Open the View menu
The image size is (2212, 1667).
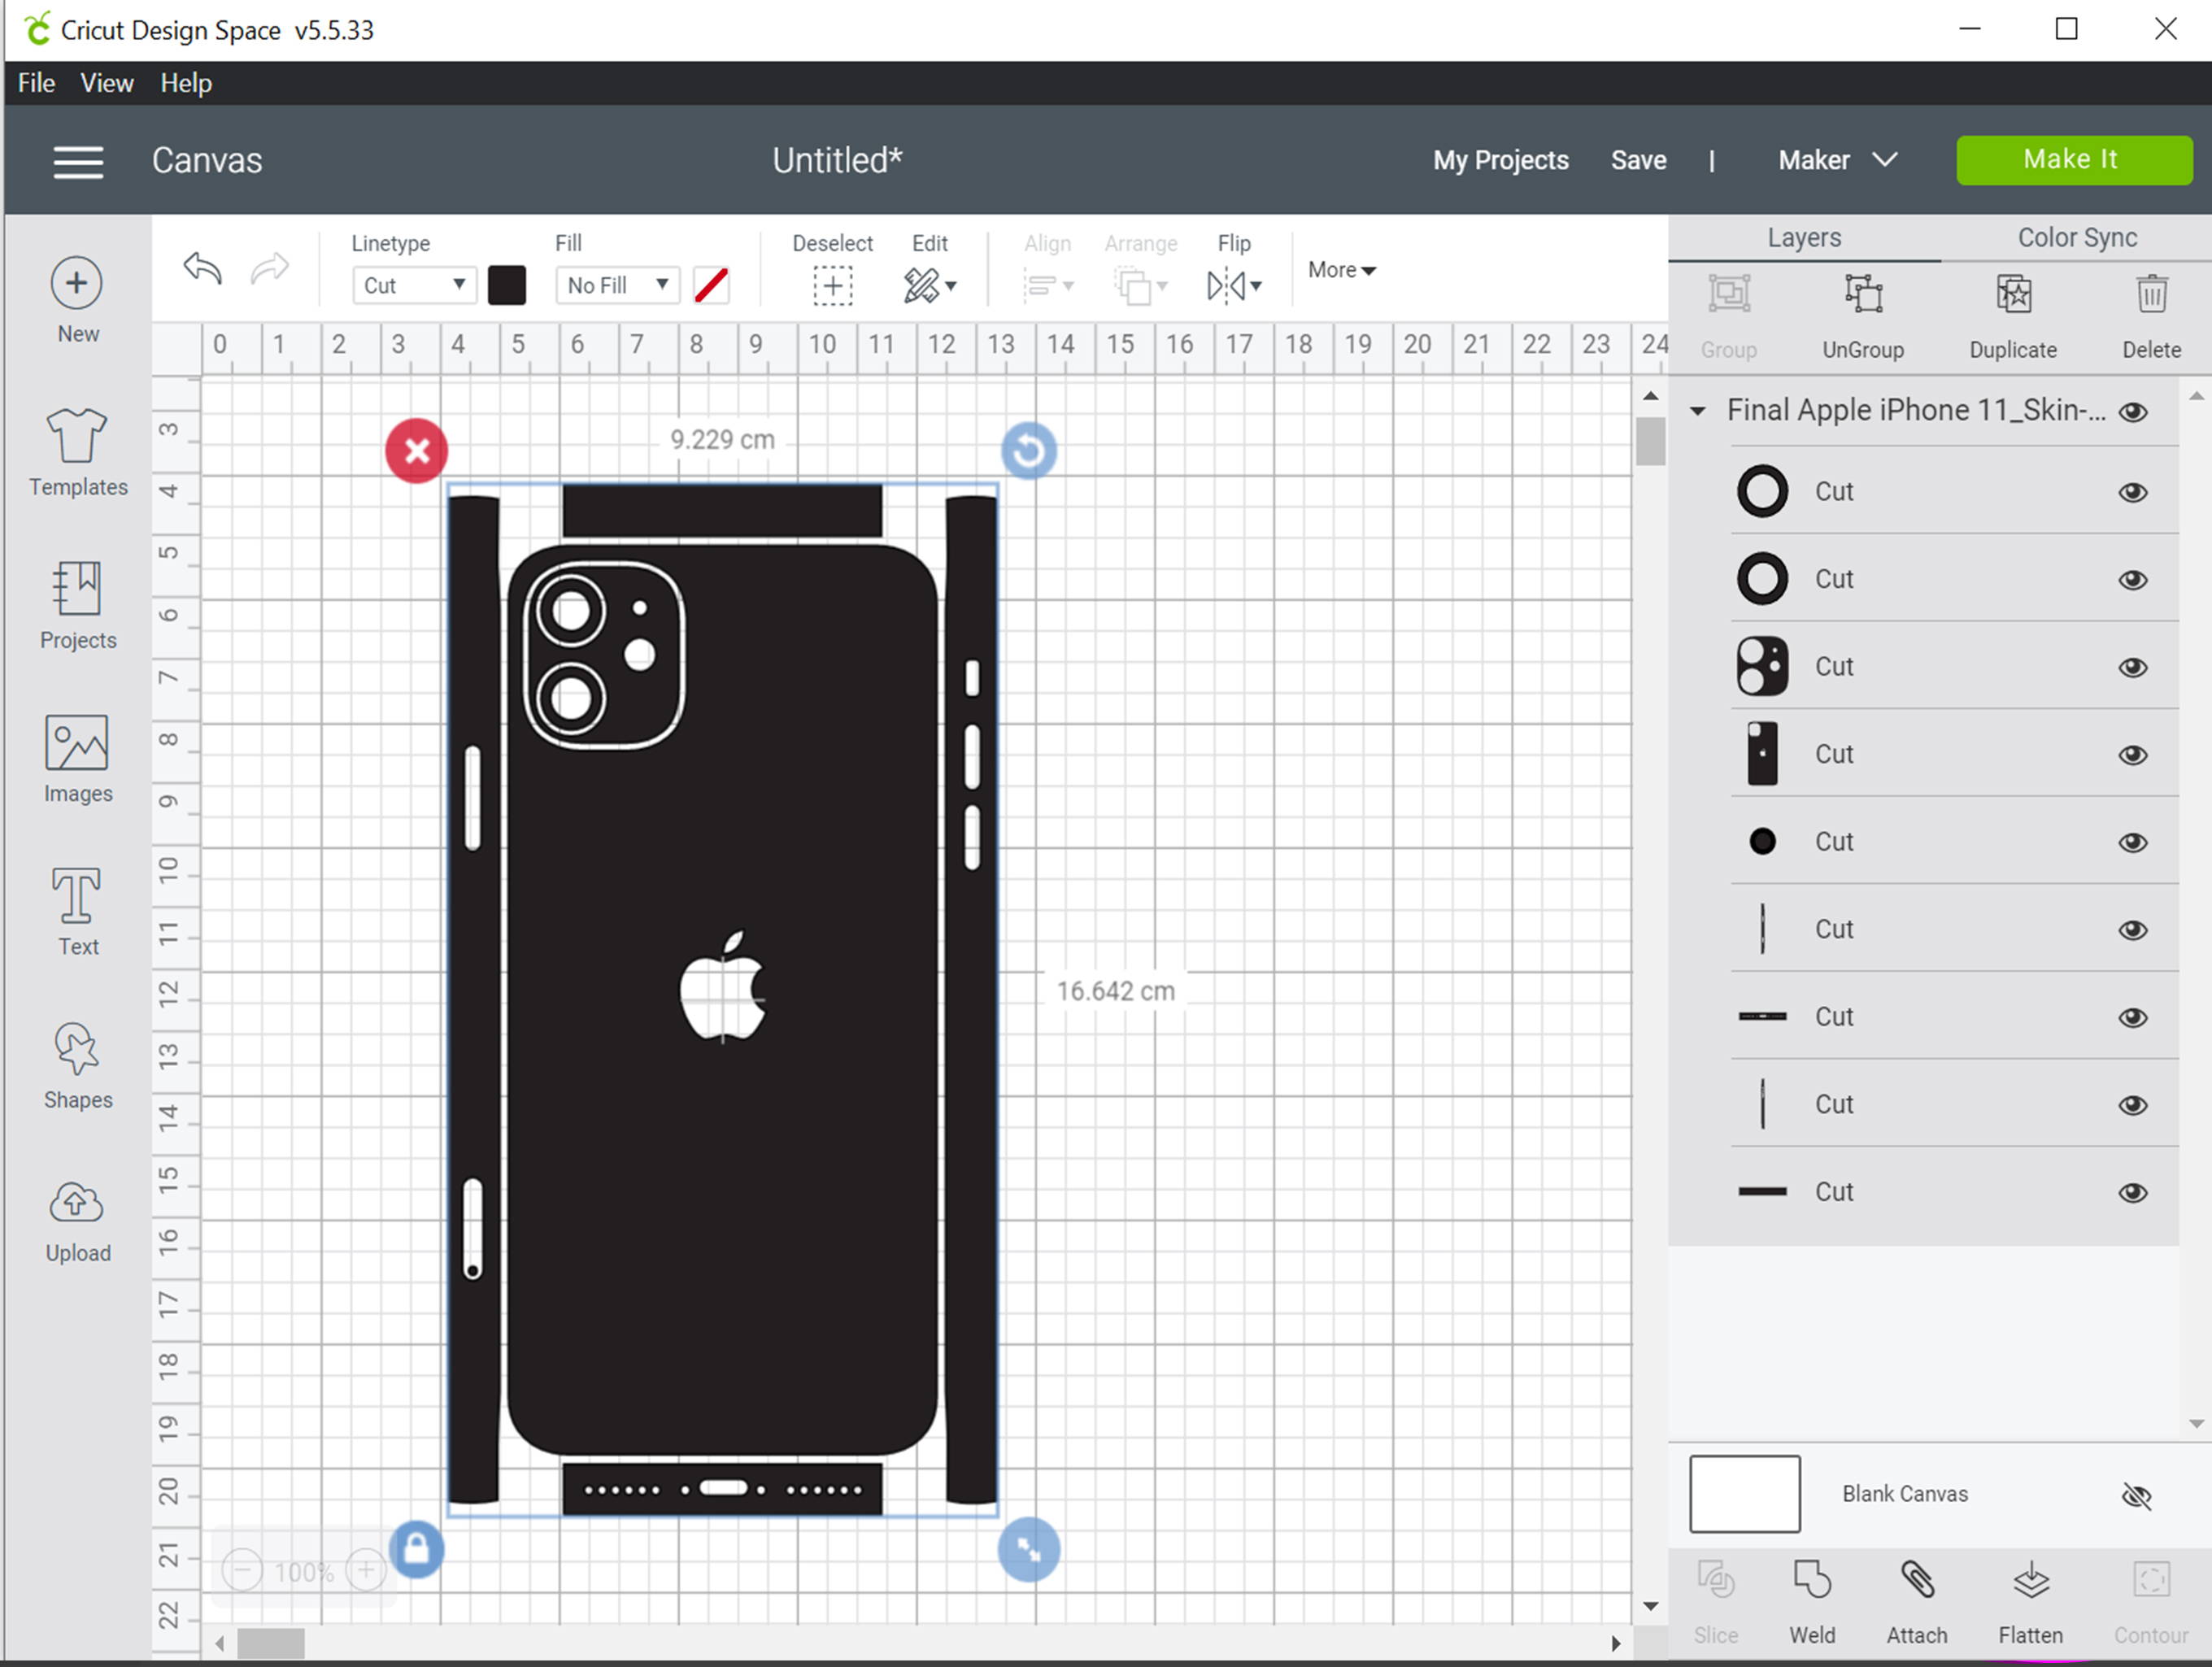tap(107, 83)
